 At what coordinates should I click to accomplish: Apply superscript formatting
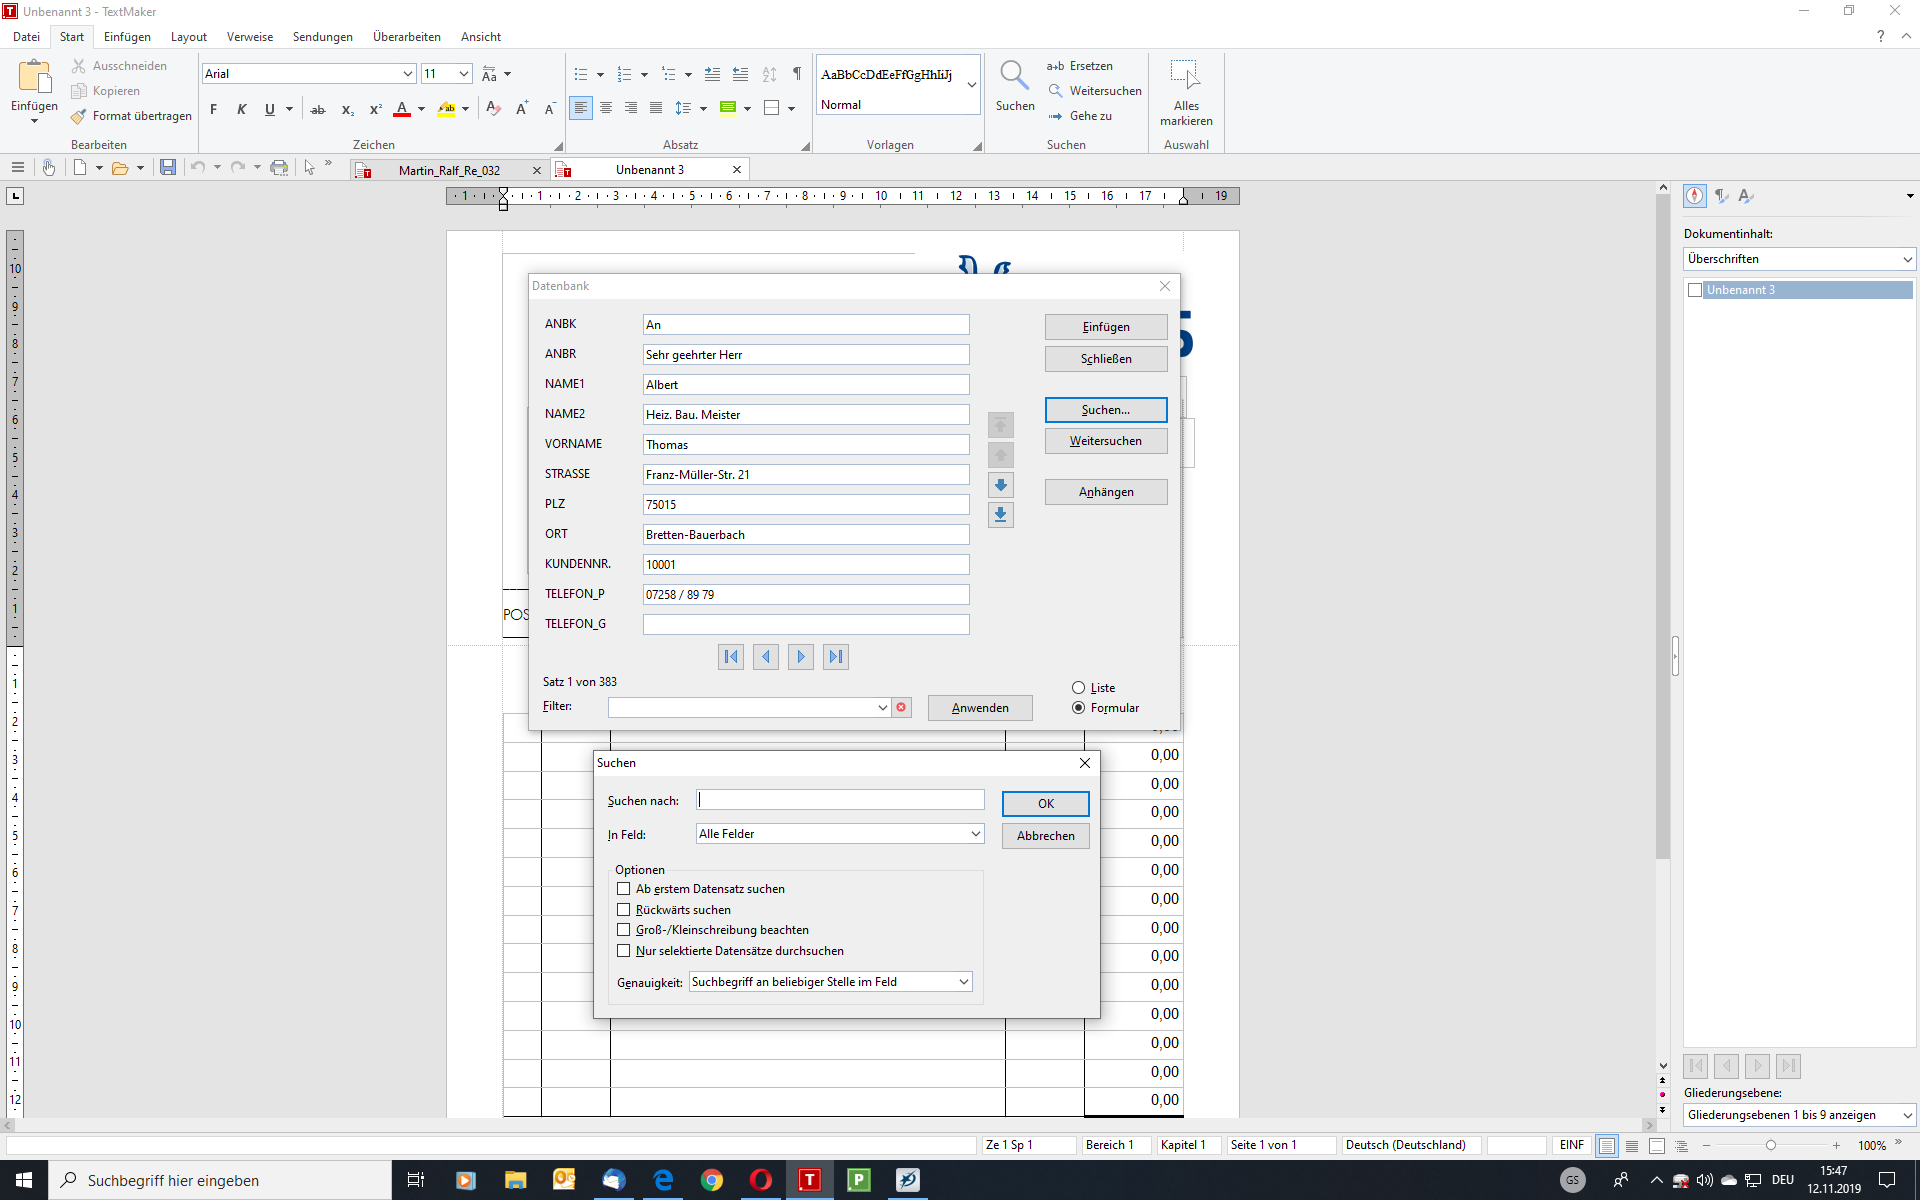click(x=375, y=109)
